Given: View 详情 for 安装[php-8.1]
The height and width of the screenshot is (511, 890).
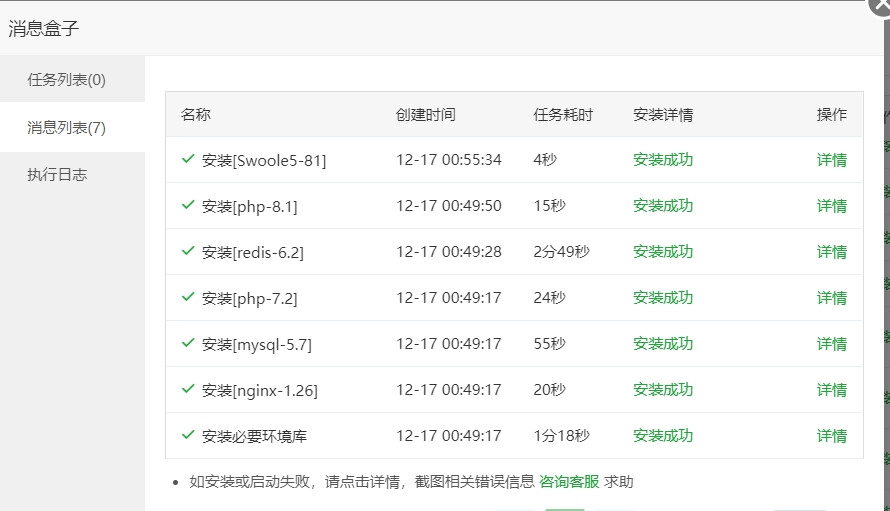Looking at the screenshot, I should pyautogui.click(x=832, y=206).
